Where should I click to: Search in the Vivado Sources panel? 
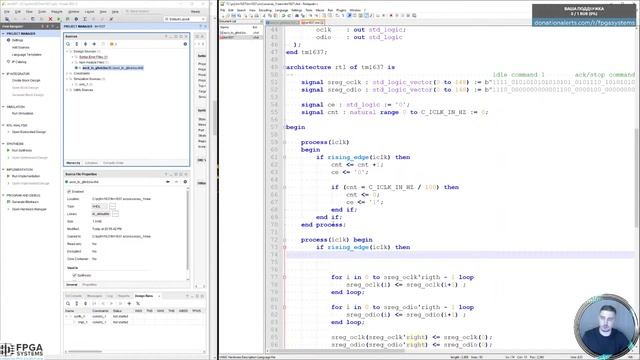(x=68, y=44)
